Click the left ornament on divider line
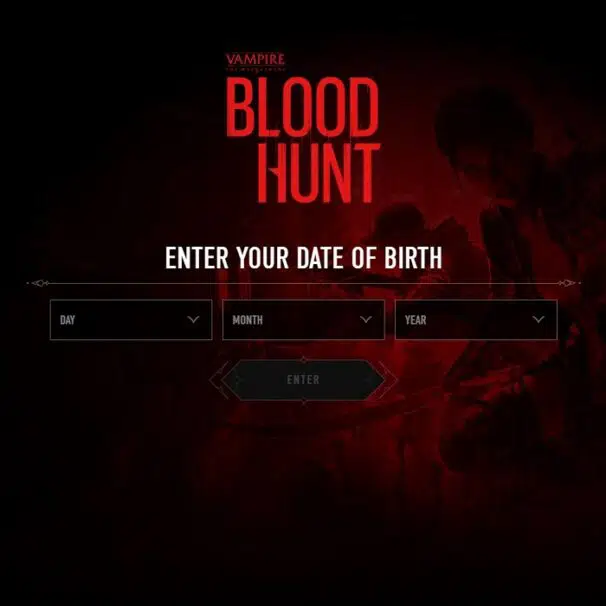The image size is (606, 606). (x=39, y=283)
